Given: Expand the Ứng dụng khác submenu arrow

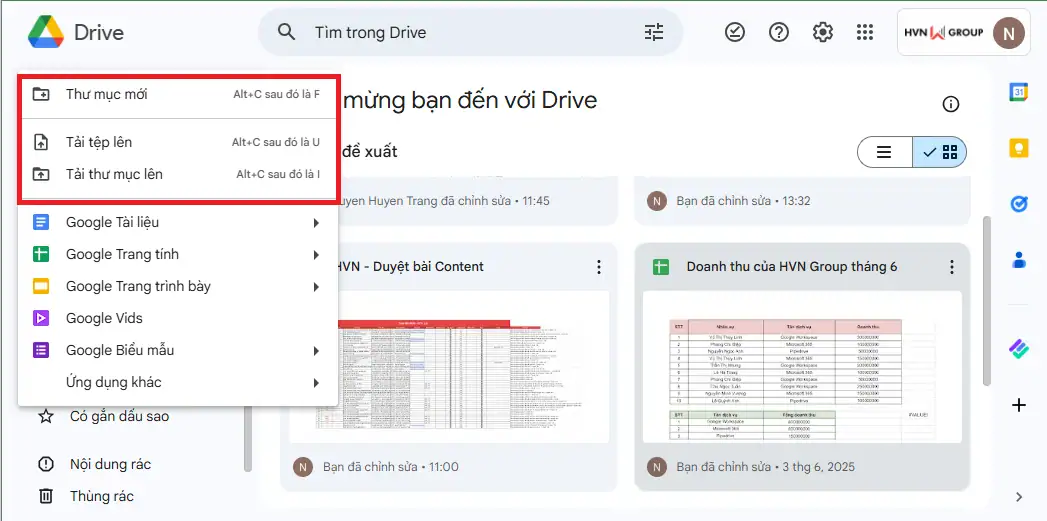Looking at the screenshot, I should [x=316, y=382].
